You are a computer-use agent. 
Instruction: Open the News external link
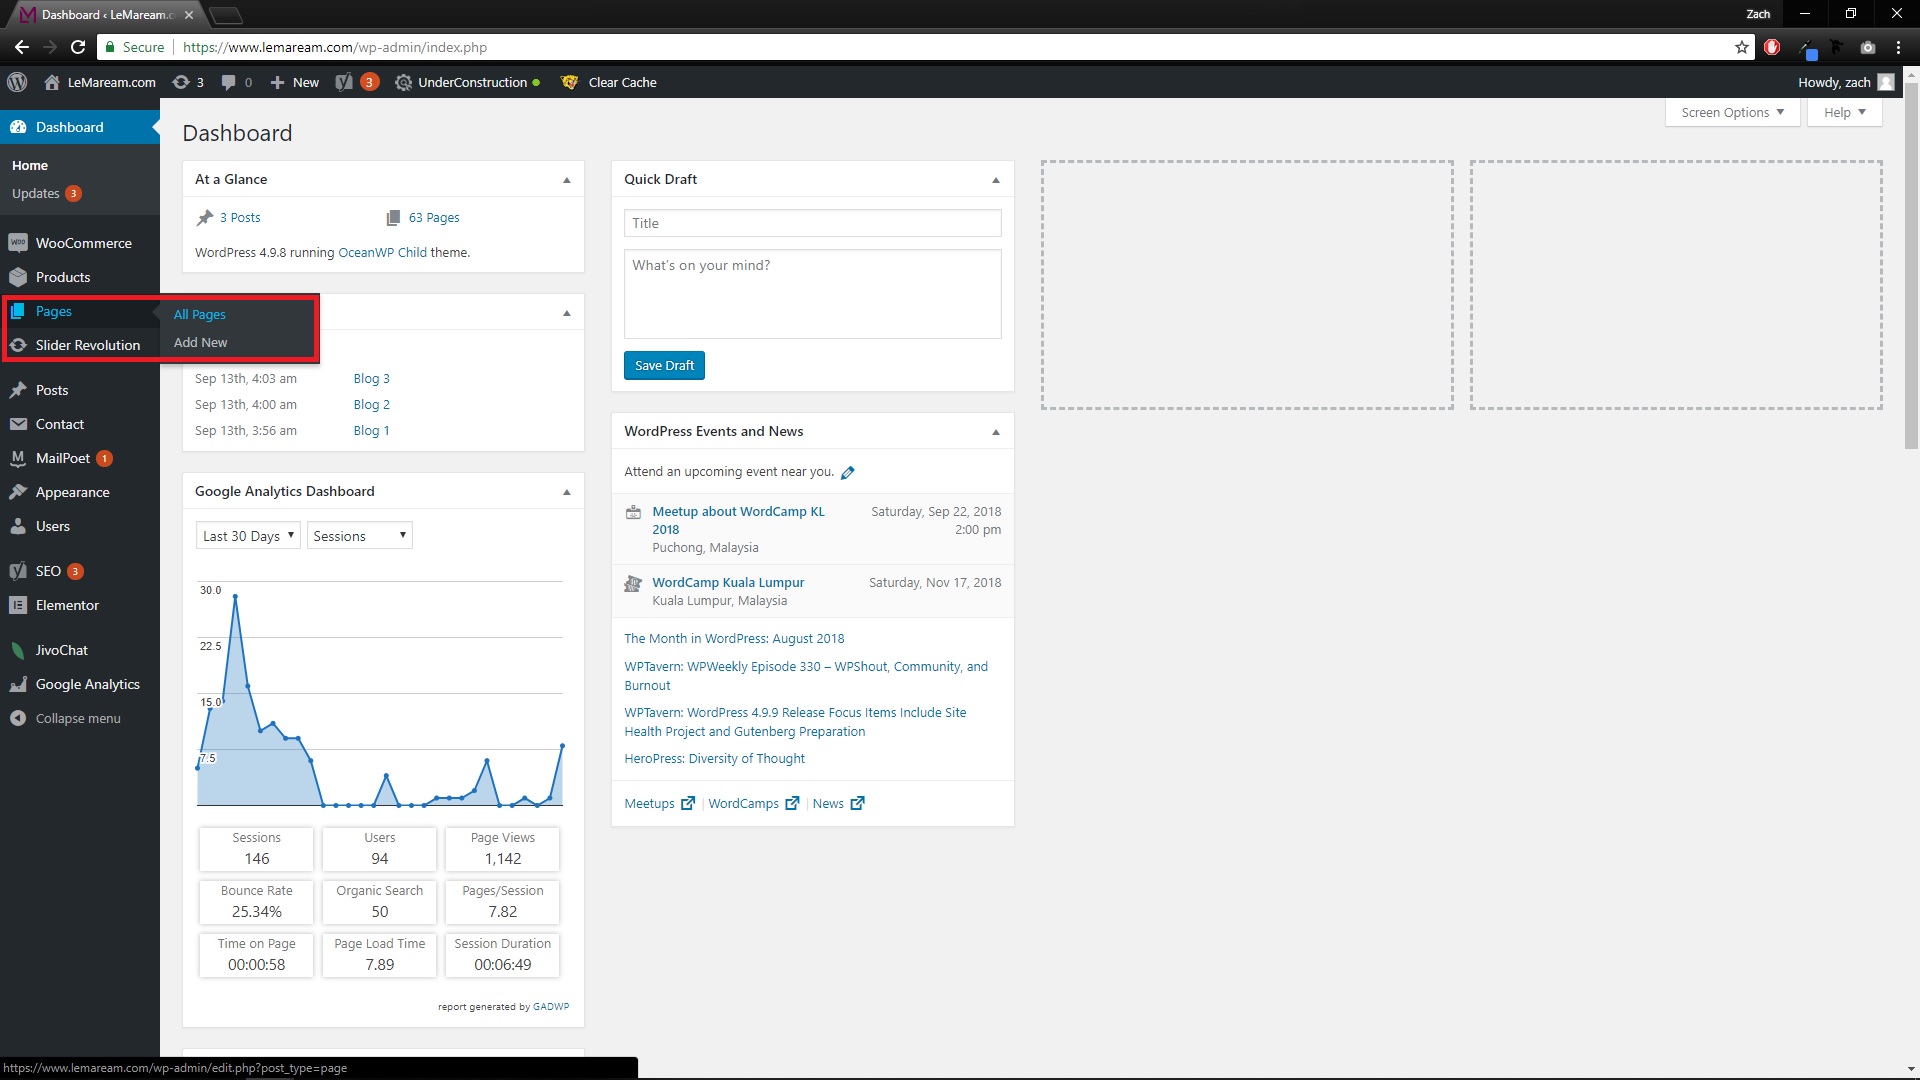838,803
